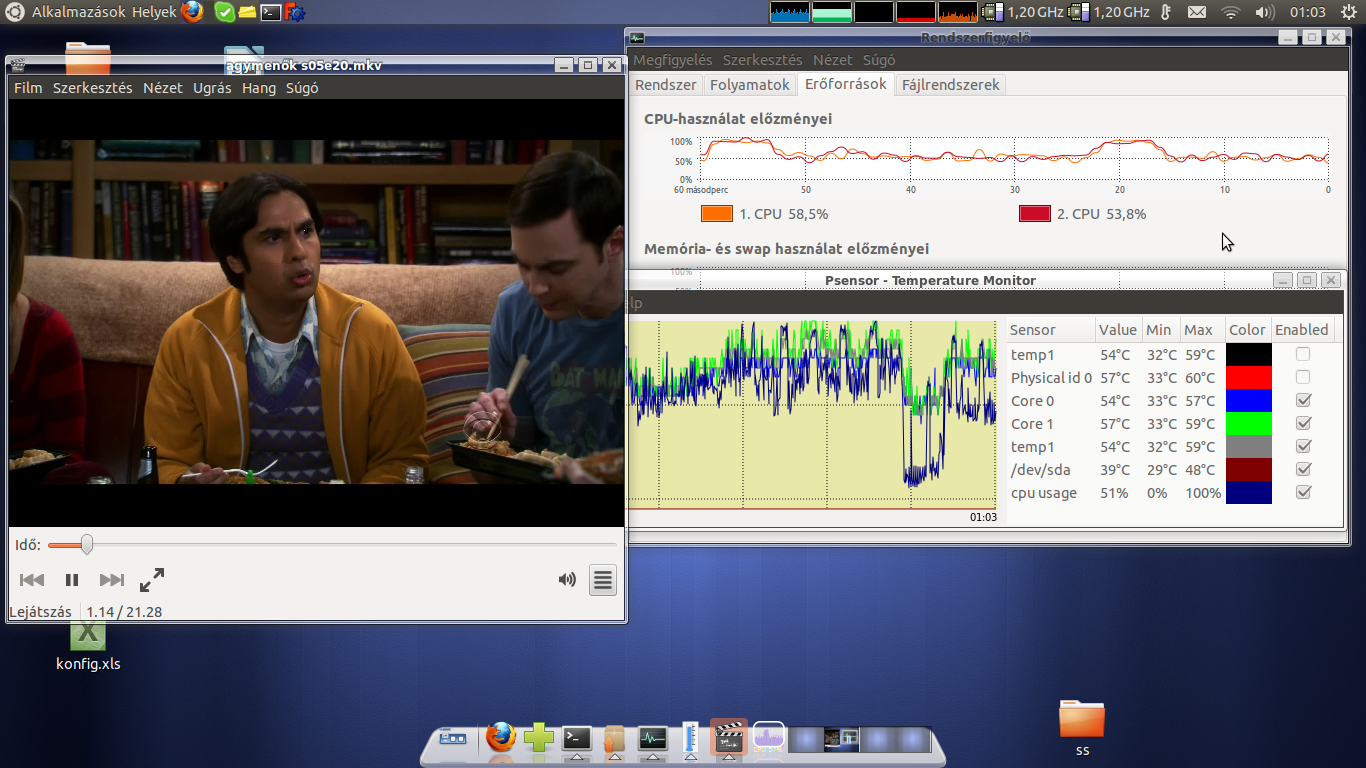Switch to the Folyamatok tab
Image resolution: width=1366 pixels, height=768 pixels.
(750, 85)
